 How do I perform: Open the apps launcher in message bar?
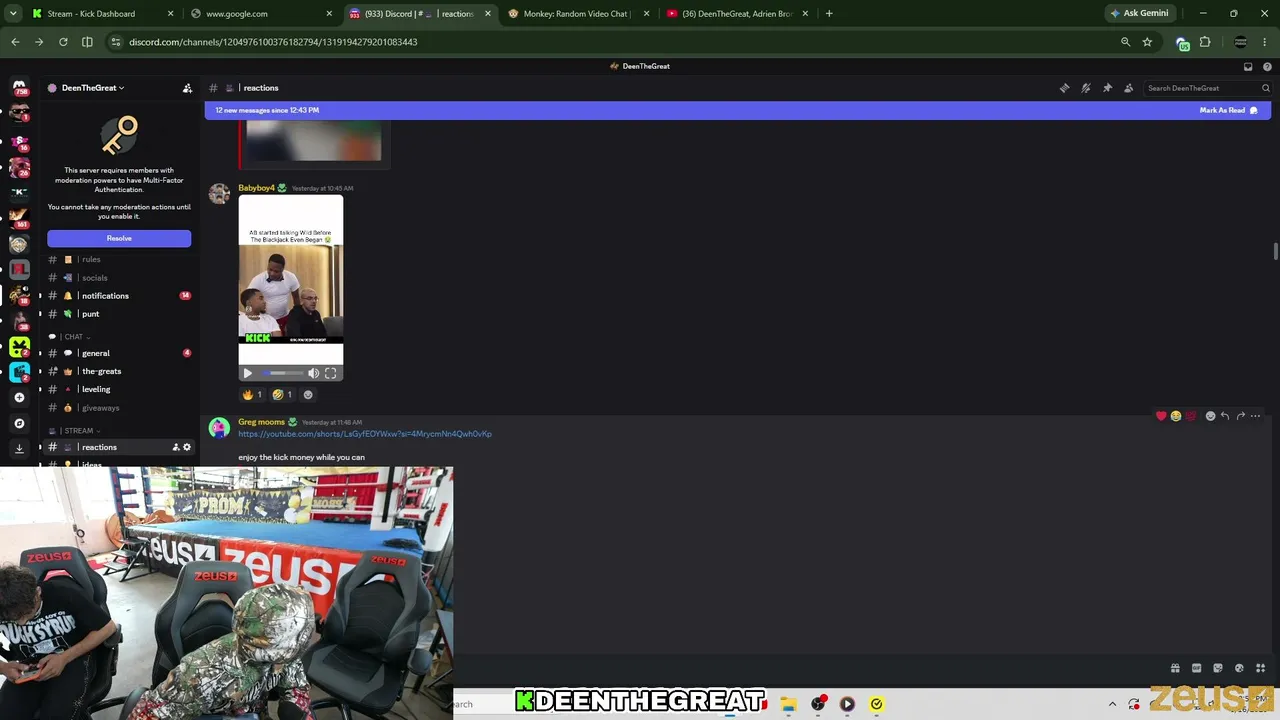click(1261, 668)
